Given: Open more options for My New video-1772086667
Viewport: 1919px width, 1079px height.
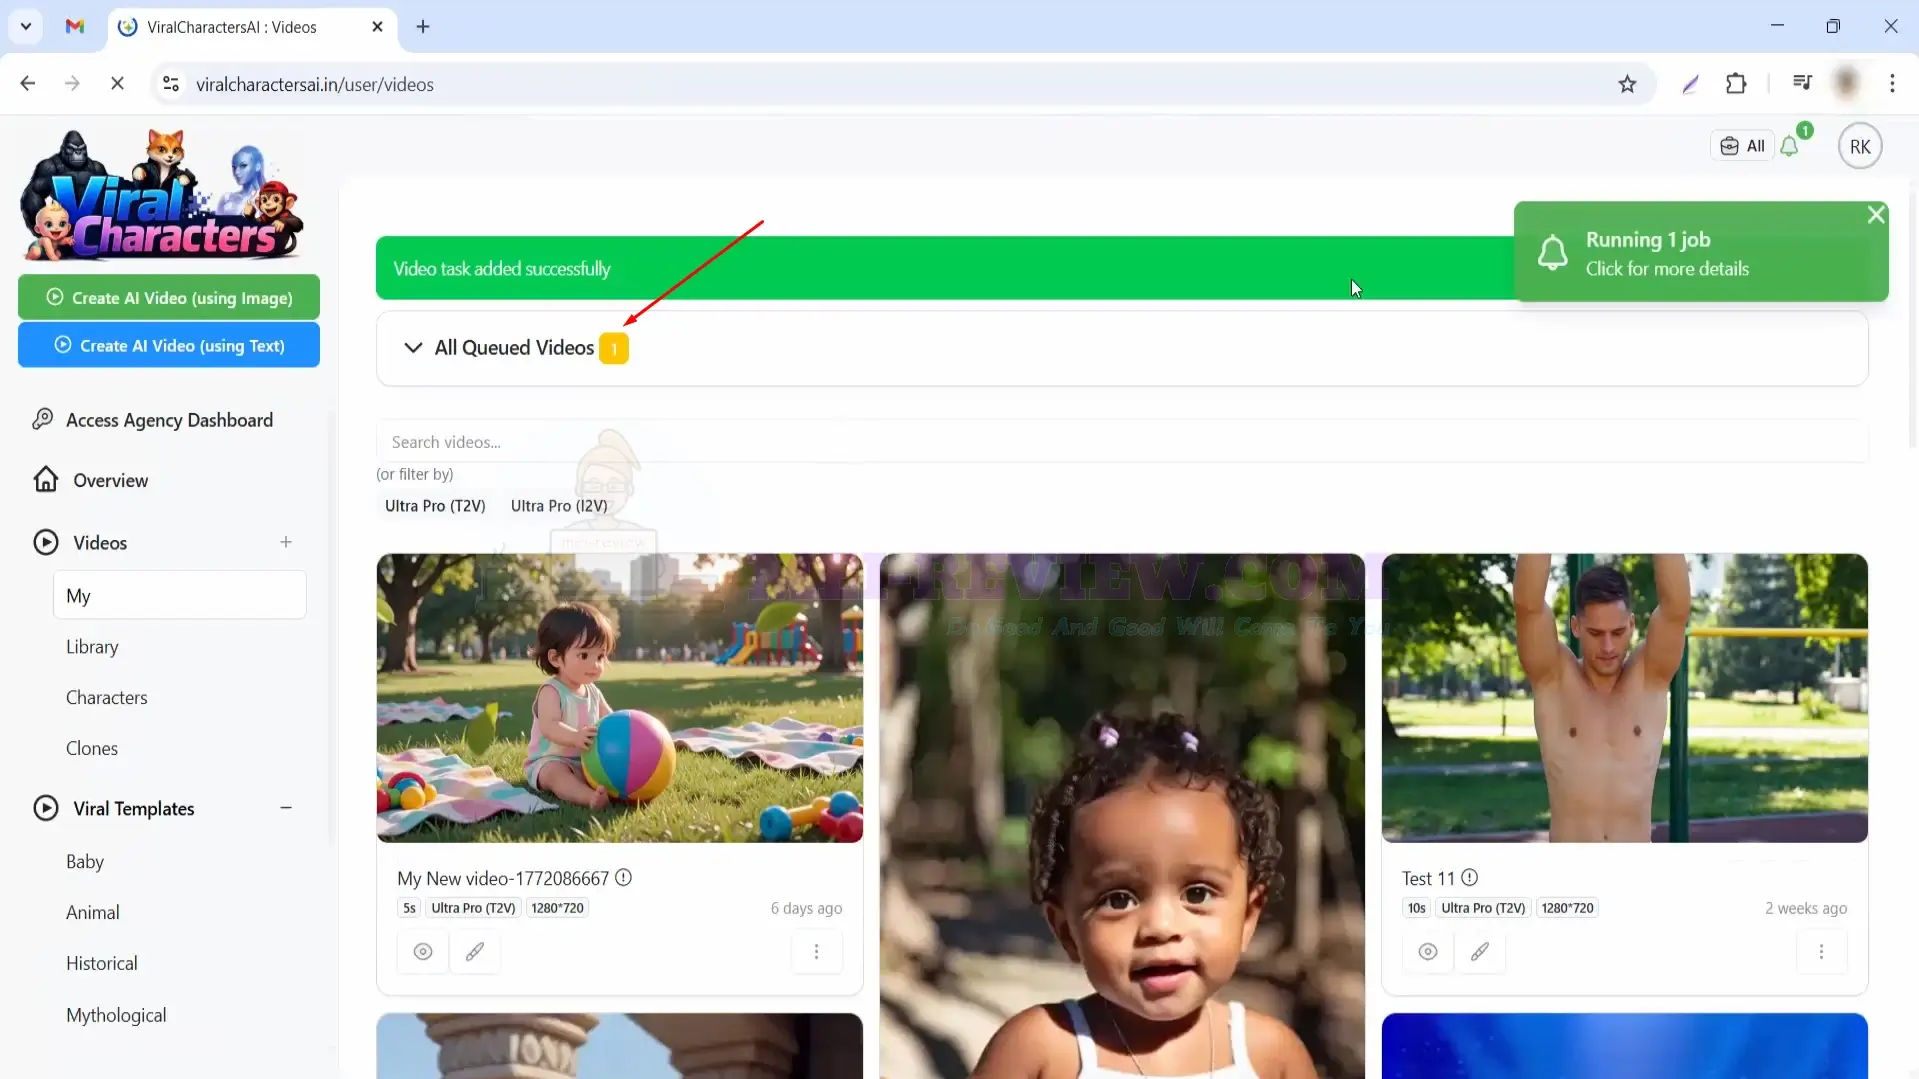Looking at the screenshot, I should tap(816, 951).
